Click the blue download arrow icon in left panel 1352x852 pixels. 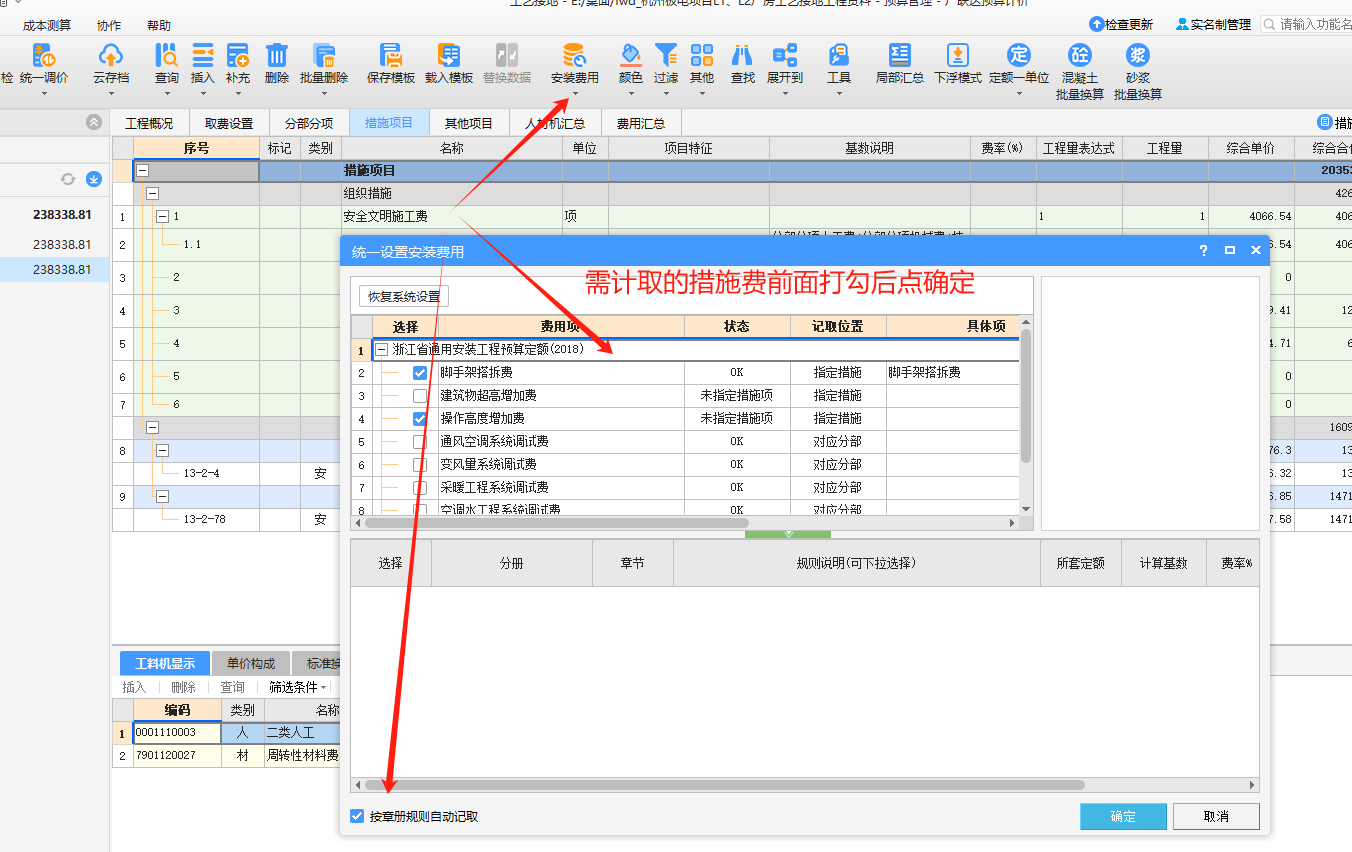[94, 179]
